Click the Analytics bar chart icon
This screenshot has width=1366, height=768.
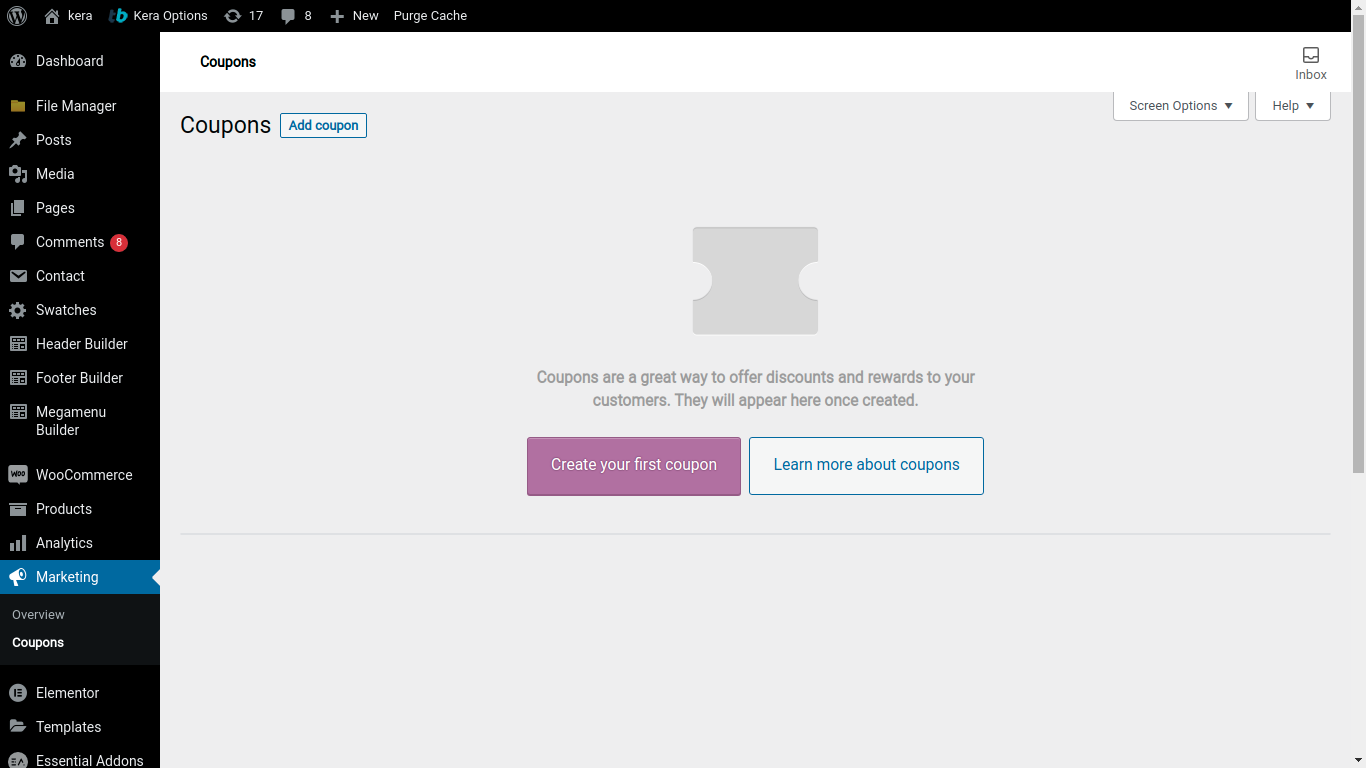point(18,543)
